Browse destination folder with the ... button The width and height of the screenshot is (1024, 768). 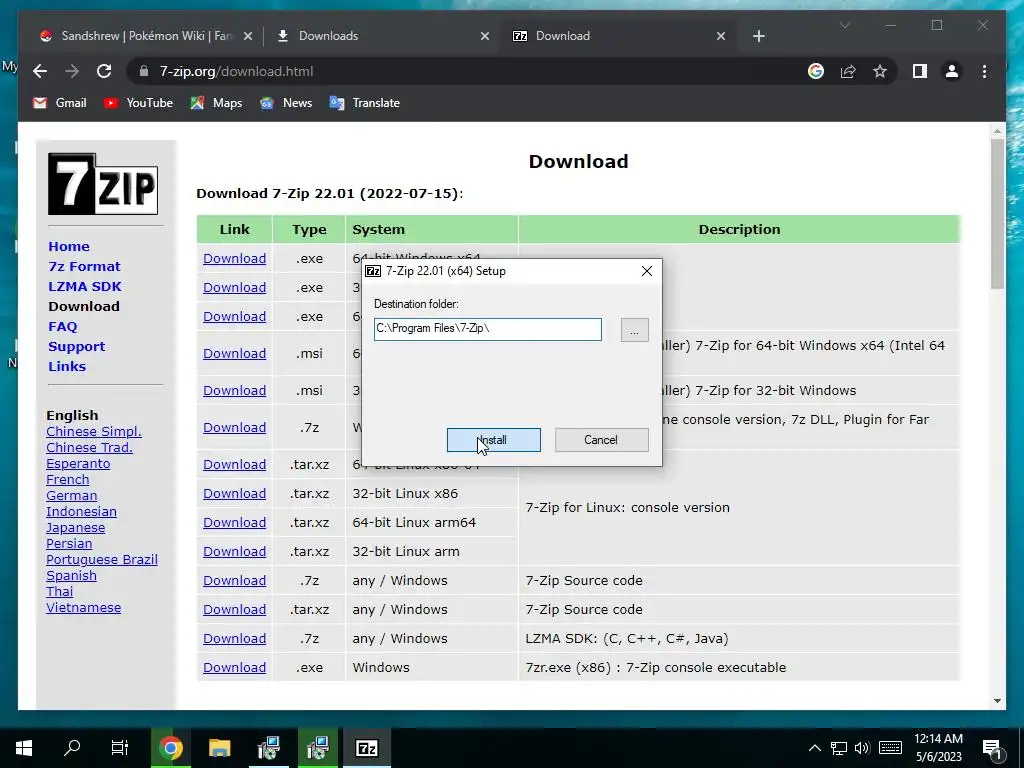(x=634, y=330)
